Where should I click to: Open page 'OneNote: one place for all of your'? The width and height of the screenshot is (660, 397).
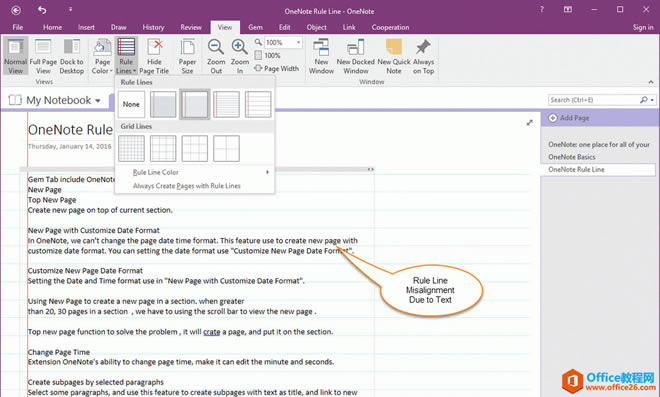tap(599, 144)
